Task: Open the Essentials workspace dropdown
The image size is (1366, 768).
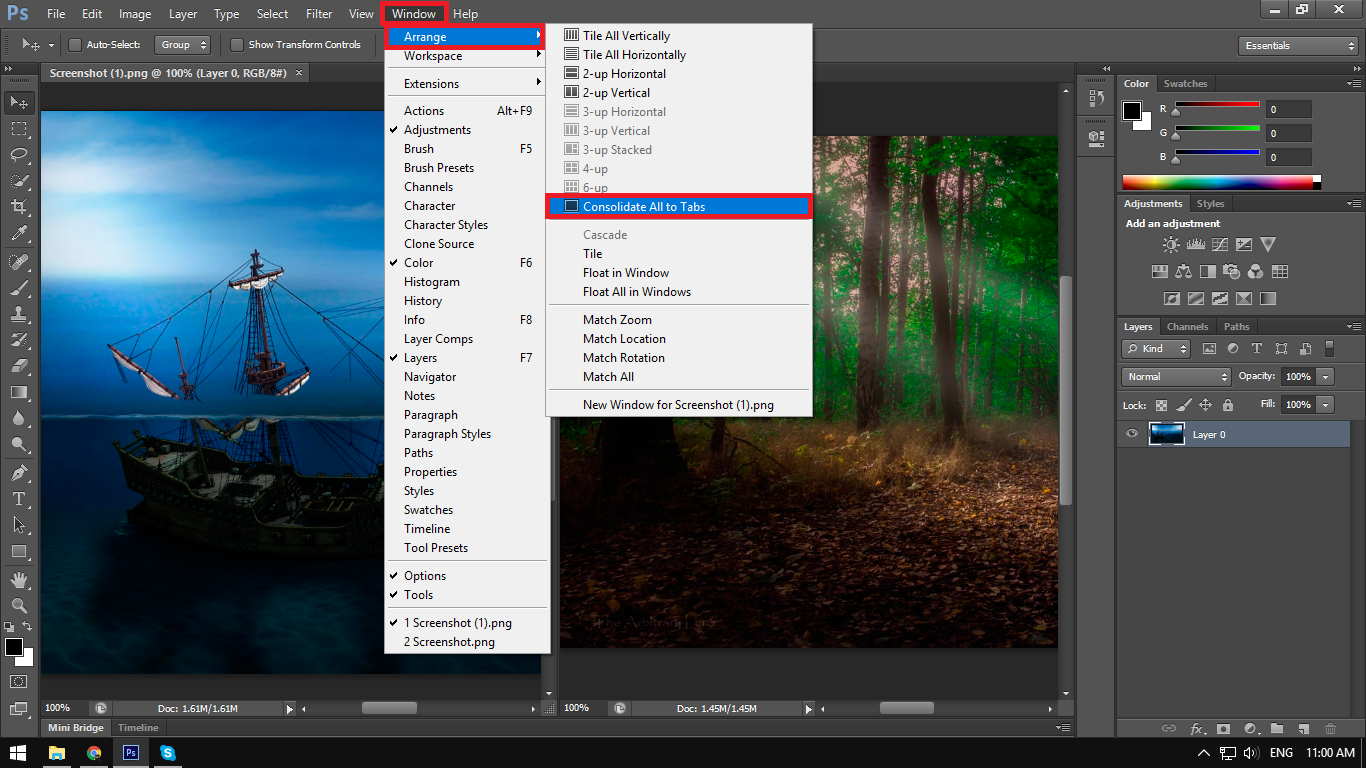Action: point(1297,46)
